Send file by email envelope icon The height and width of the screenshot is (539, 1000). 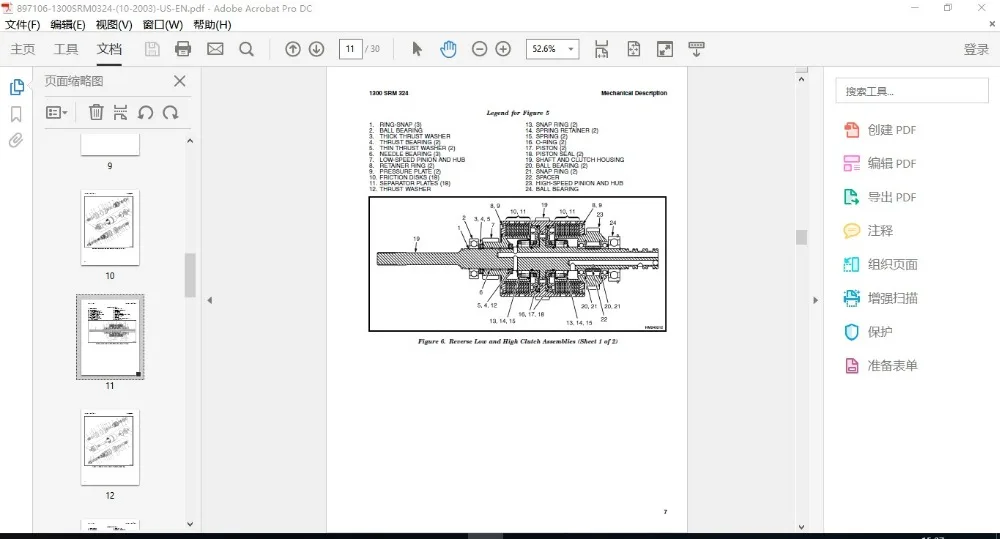pyautogui.click(x=216, y=49)
